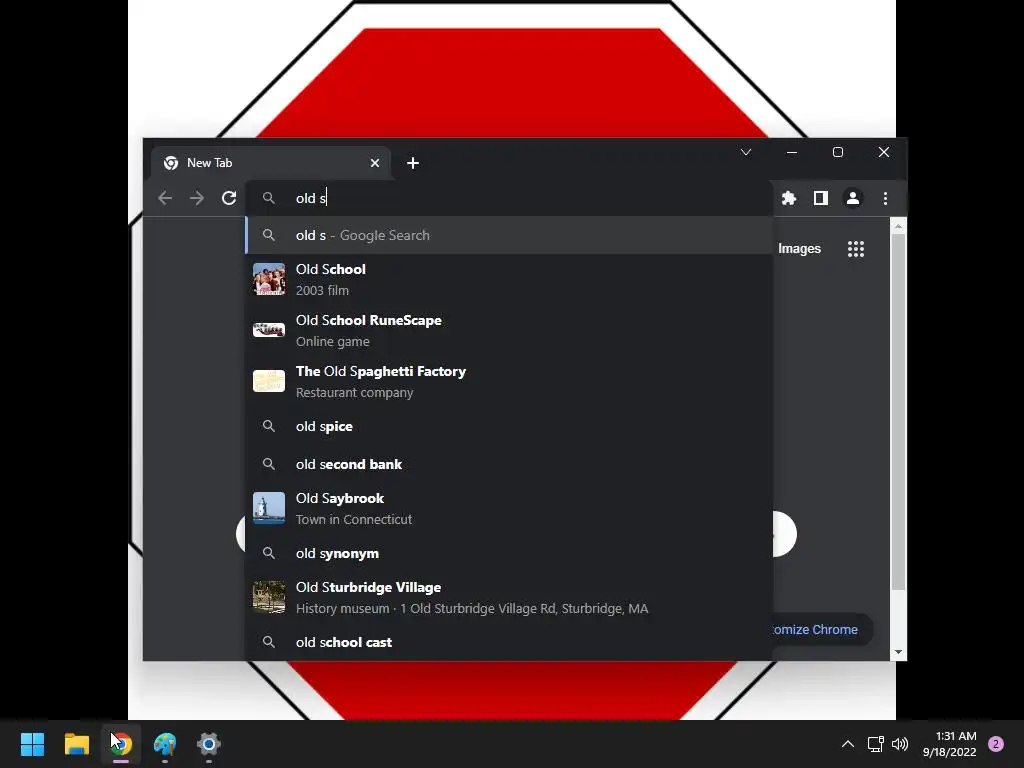Maximize the Chrome window

[838, 152]
